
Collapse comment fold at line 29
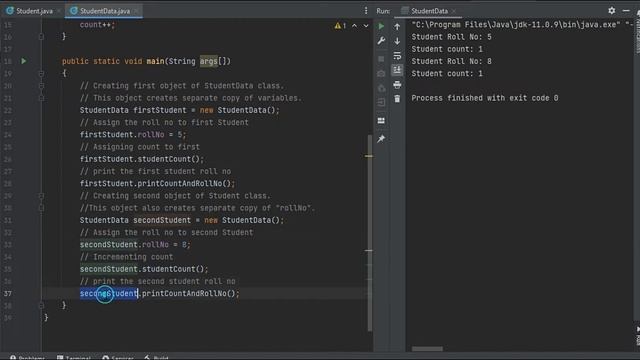tap(41, 196)
